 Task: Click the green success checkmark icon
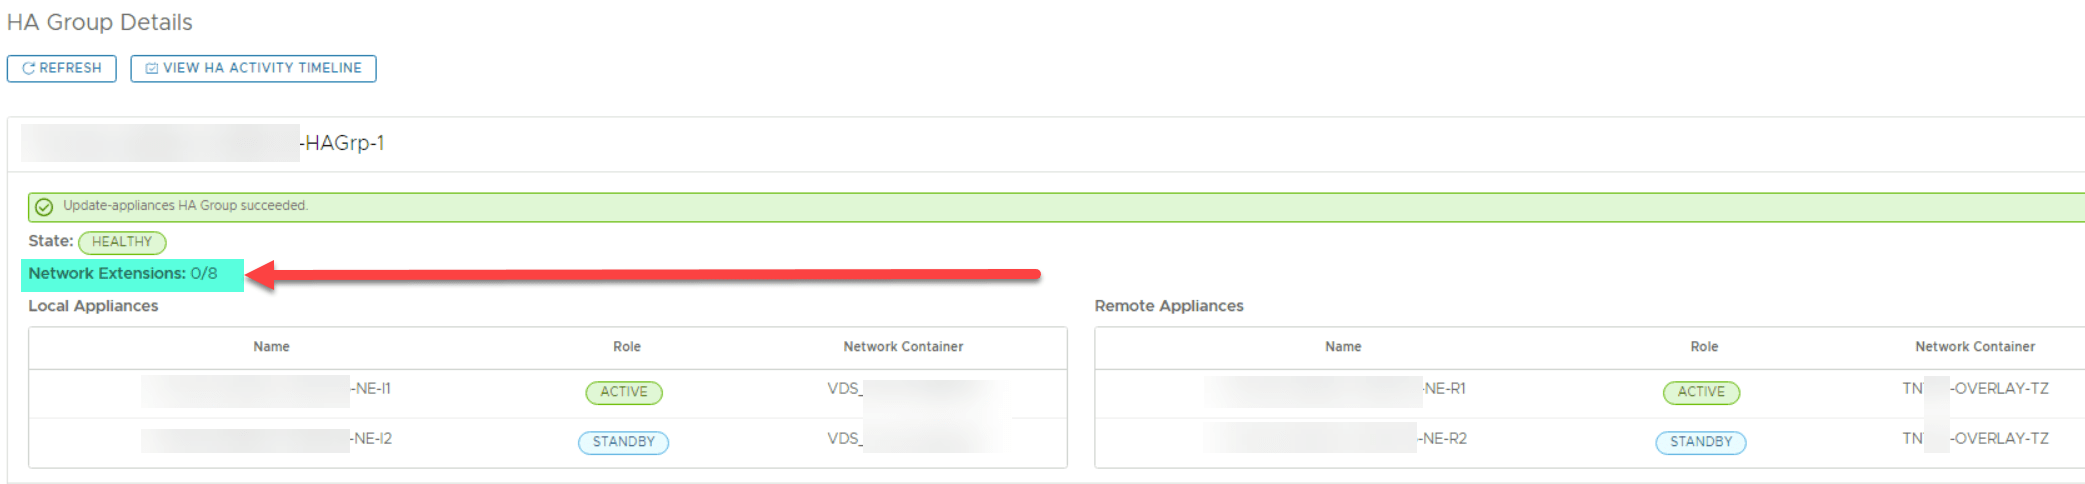pos(44,207)
